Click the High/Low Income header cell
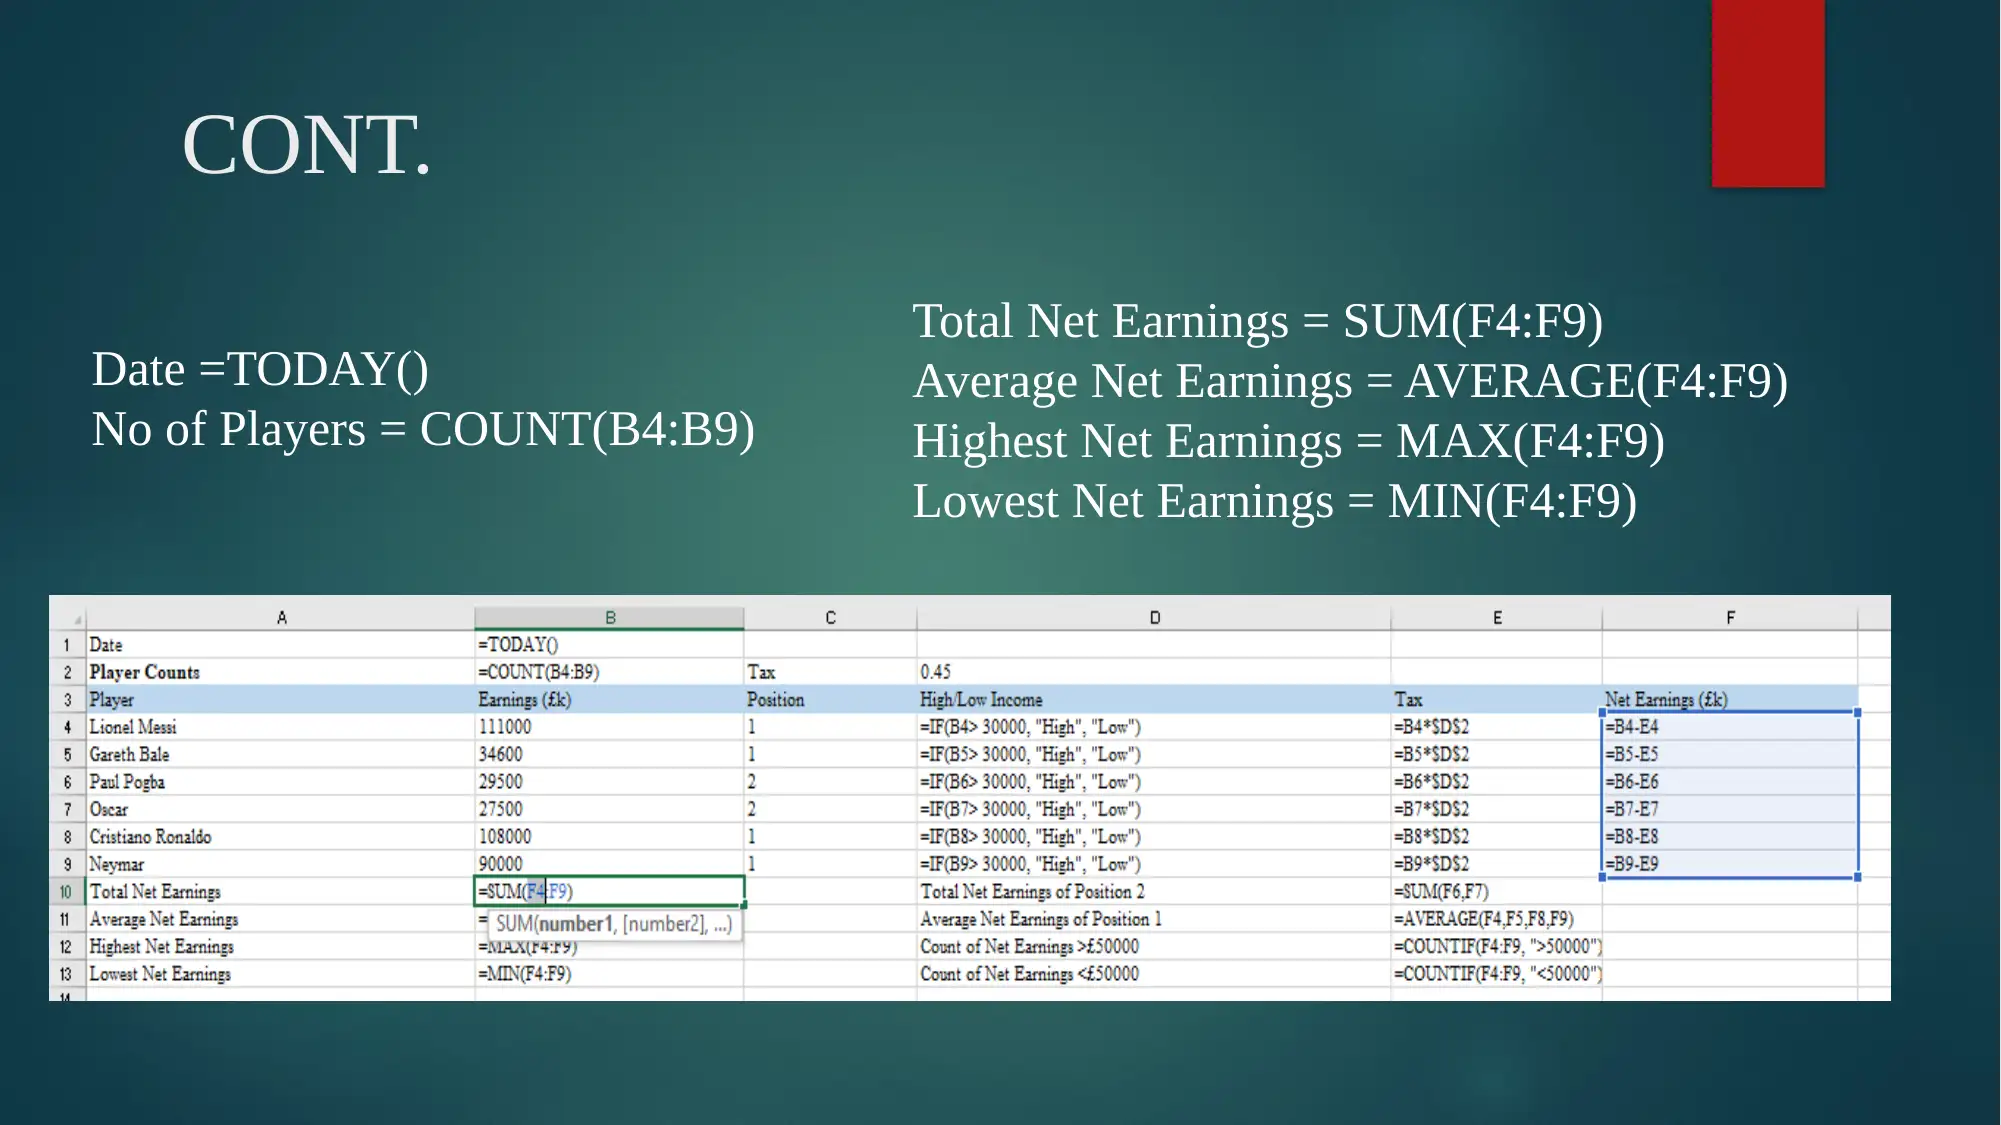Image resolution: width=2001 pixels, height=1125 pixels. point(1154,699)
